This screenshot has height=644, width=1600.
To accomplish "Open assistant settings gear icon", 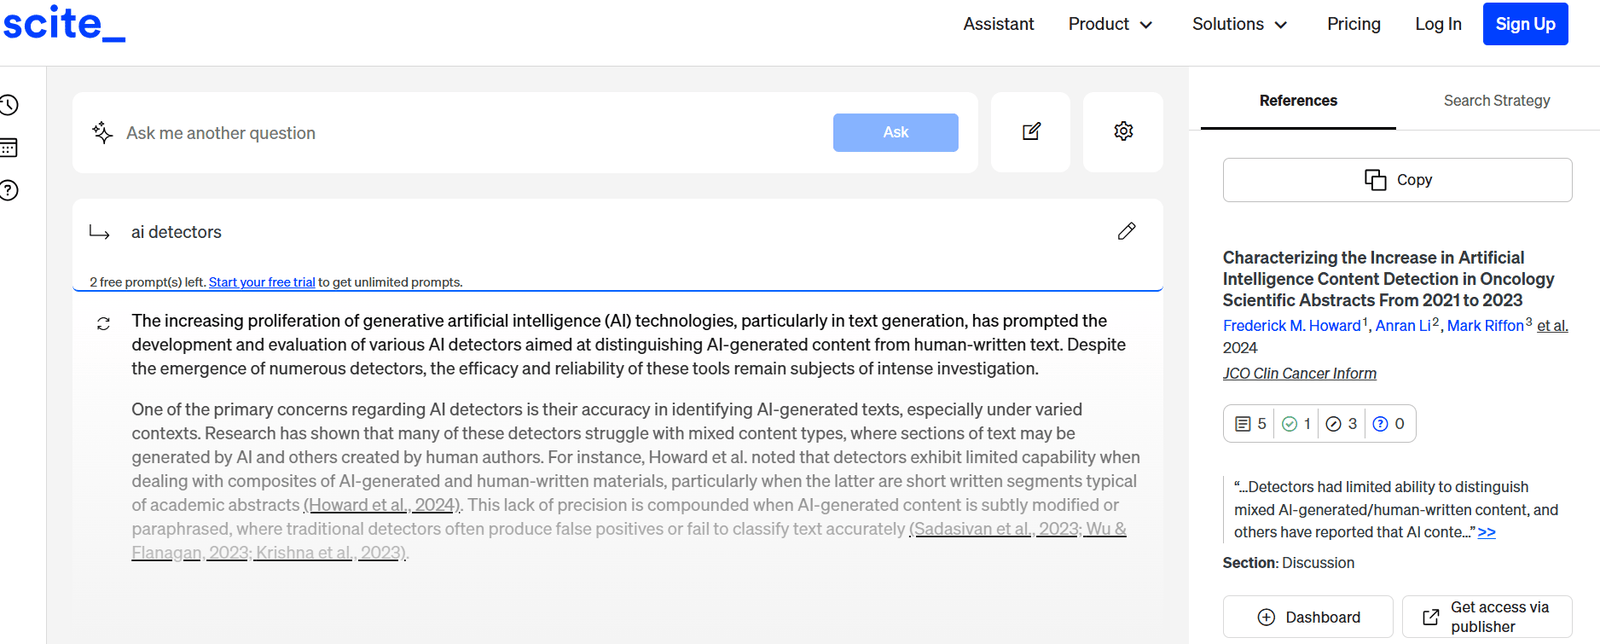I will pyautogui.click(x=1123, y=132).
